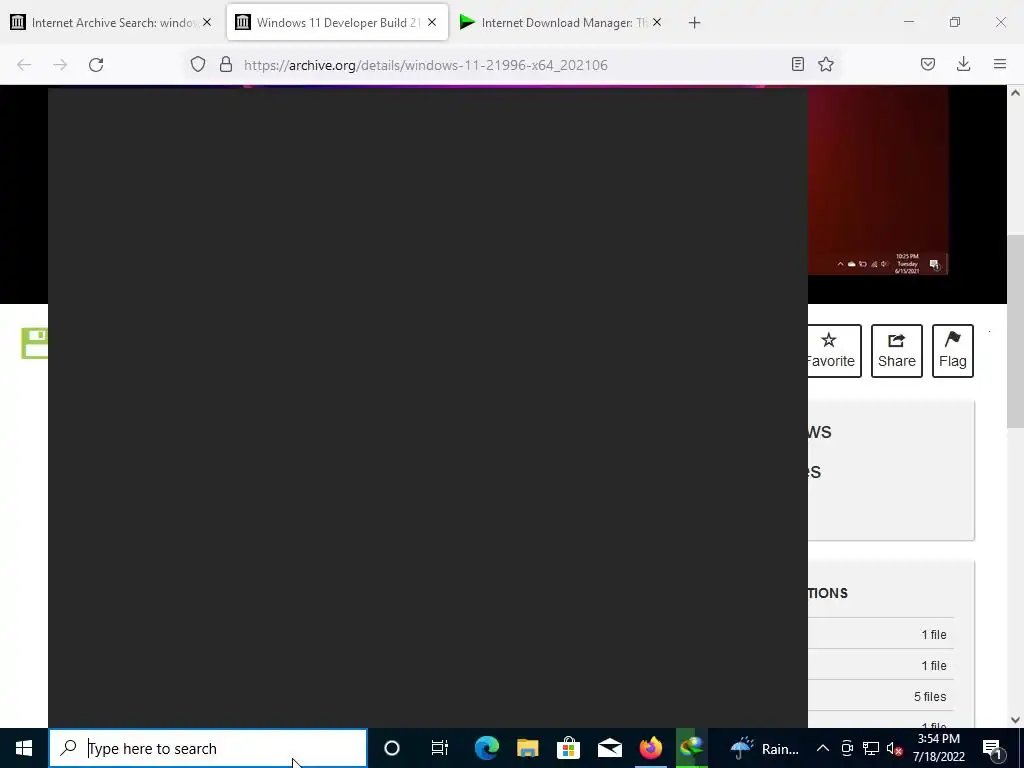
Task: Flag this archive item
Action: [953, 351]
